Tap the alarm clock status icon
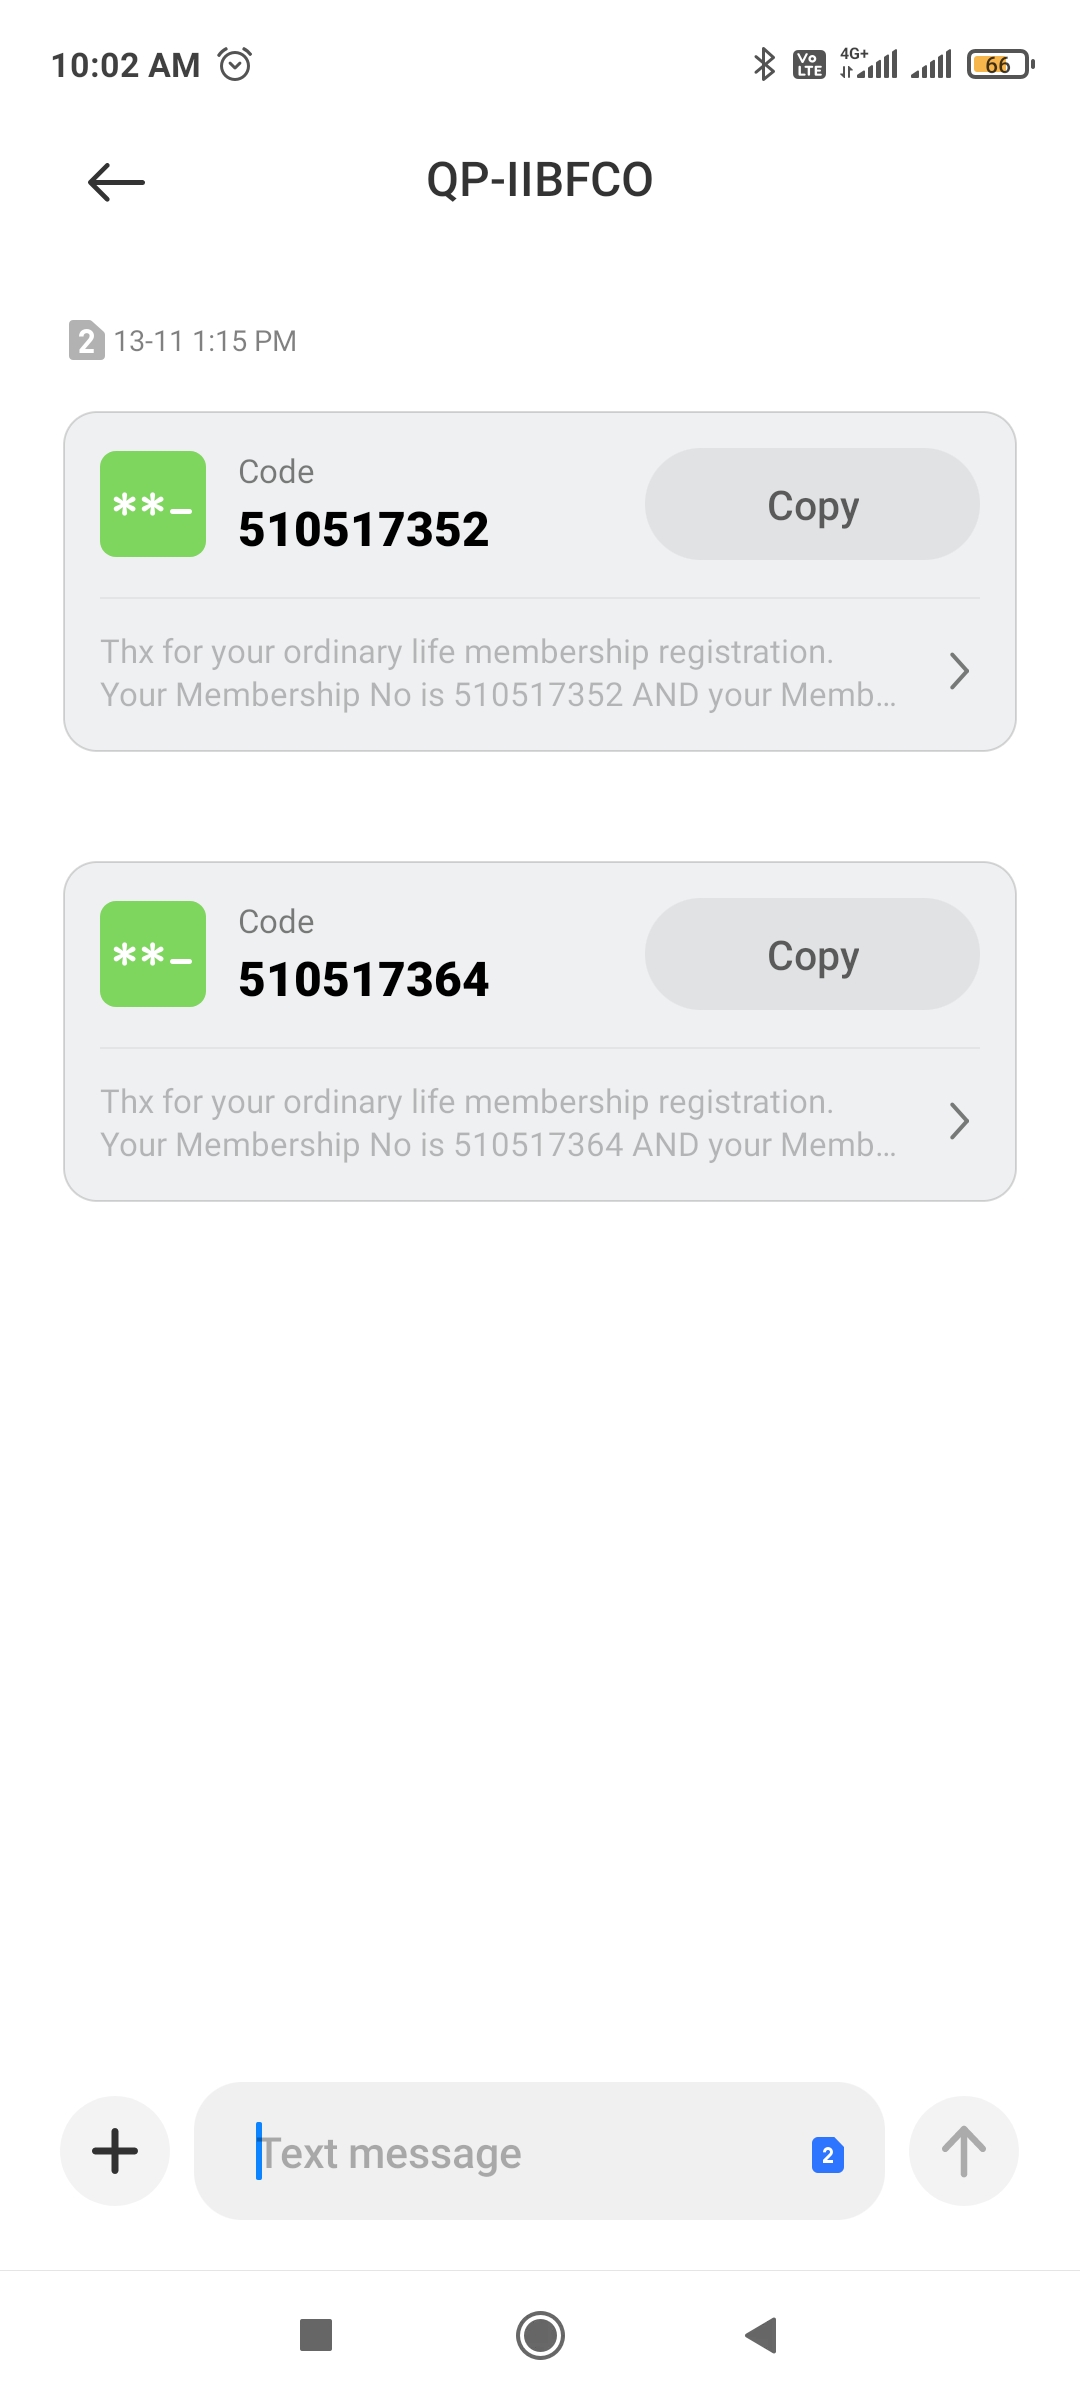The image size is (1080, 2400). pyautogui.click(x=235, y=65)
